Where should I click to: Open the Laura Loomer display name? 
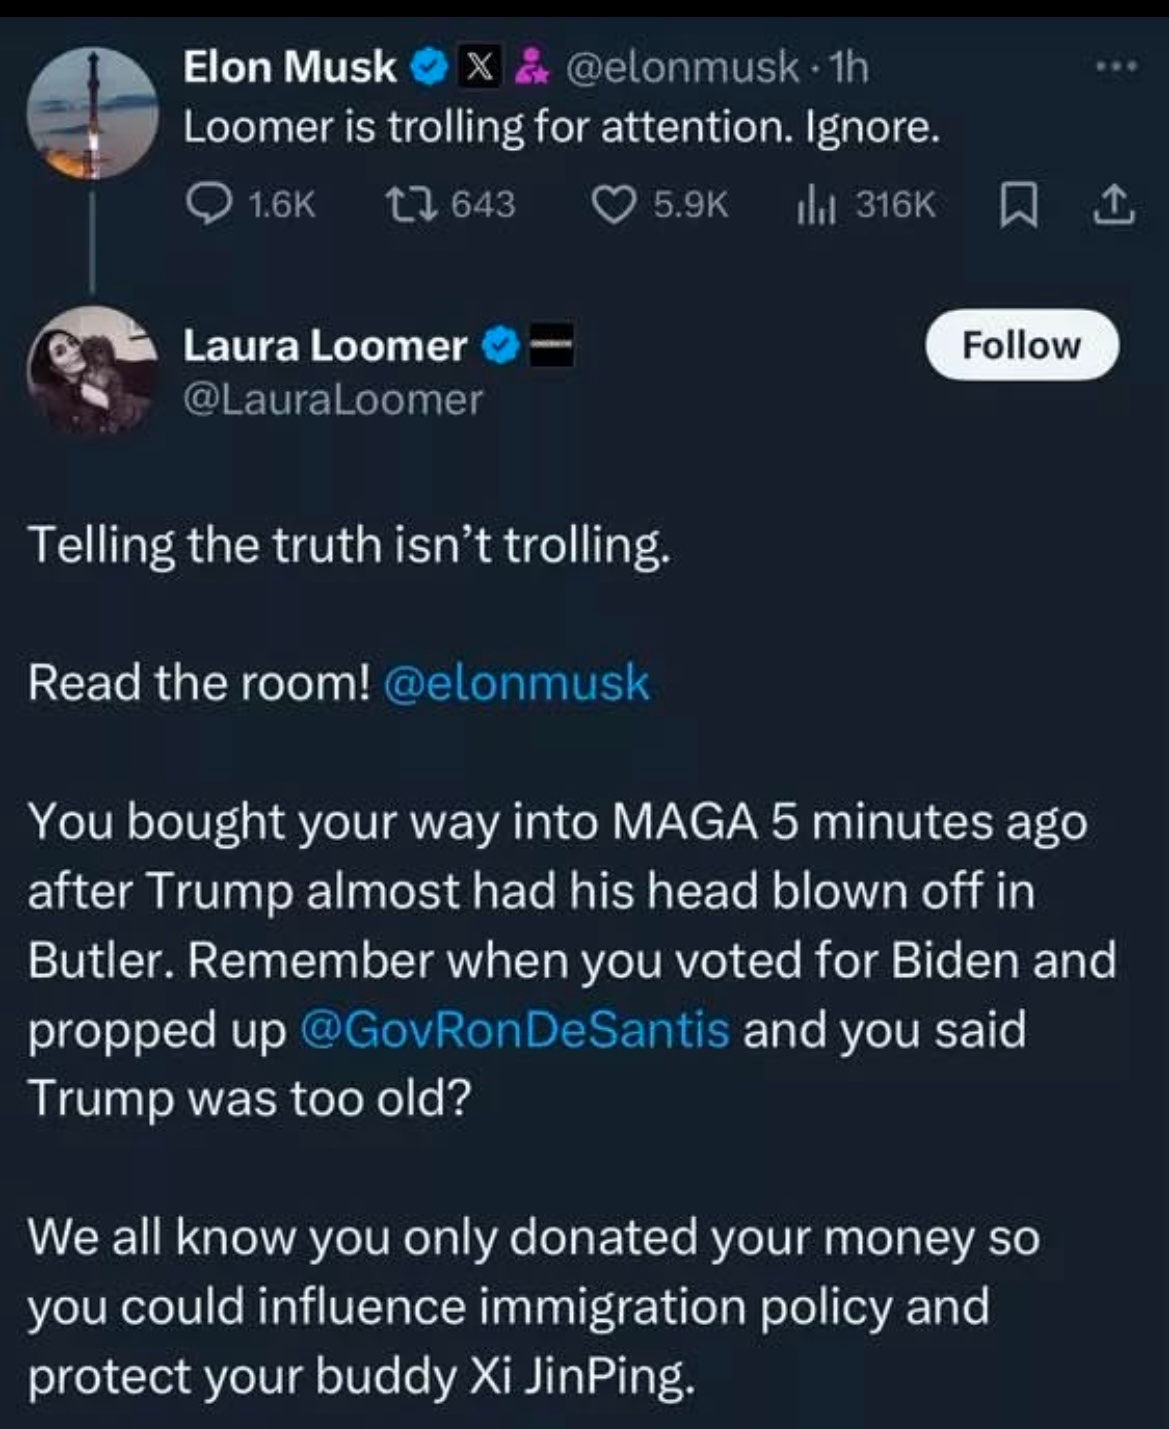[x=324, y=346]
